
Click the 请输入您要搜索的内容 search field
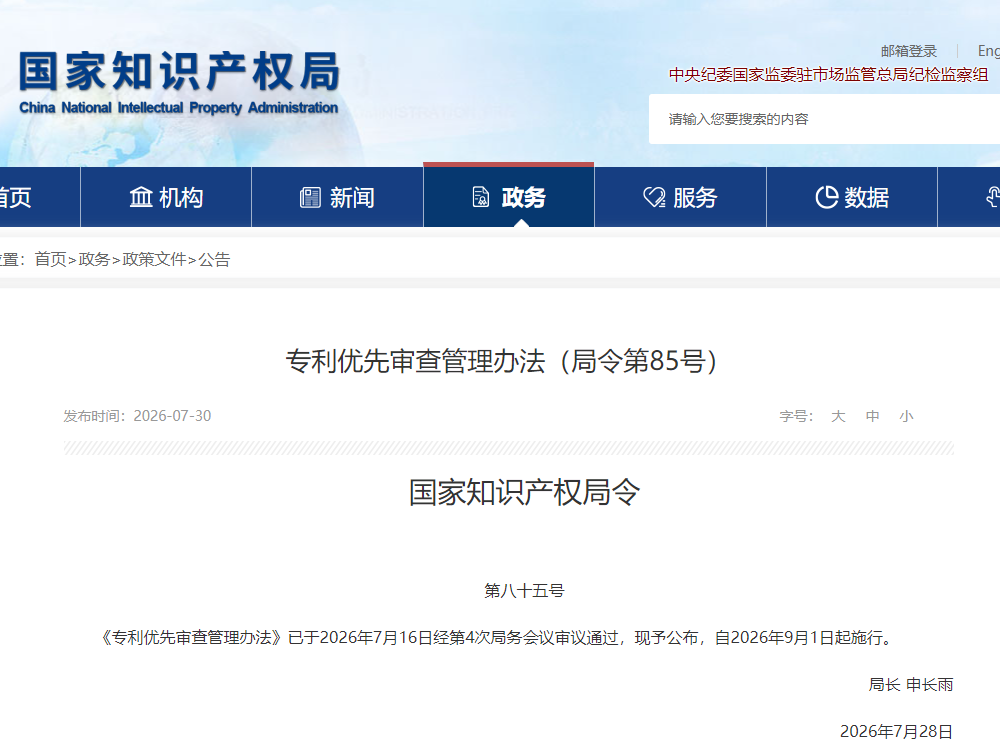click(x=825, y=119)
